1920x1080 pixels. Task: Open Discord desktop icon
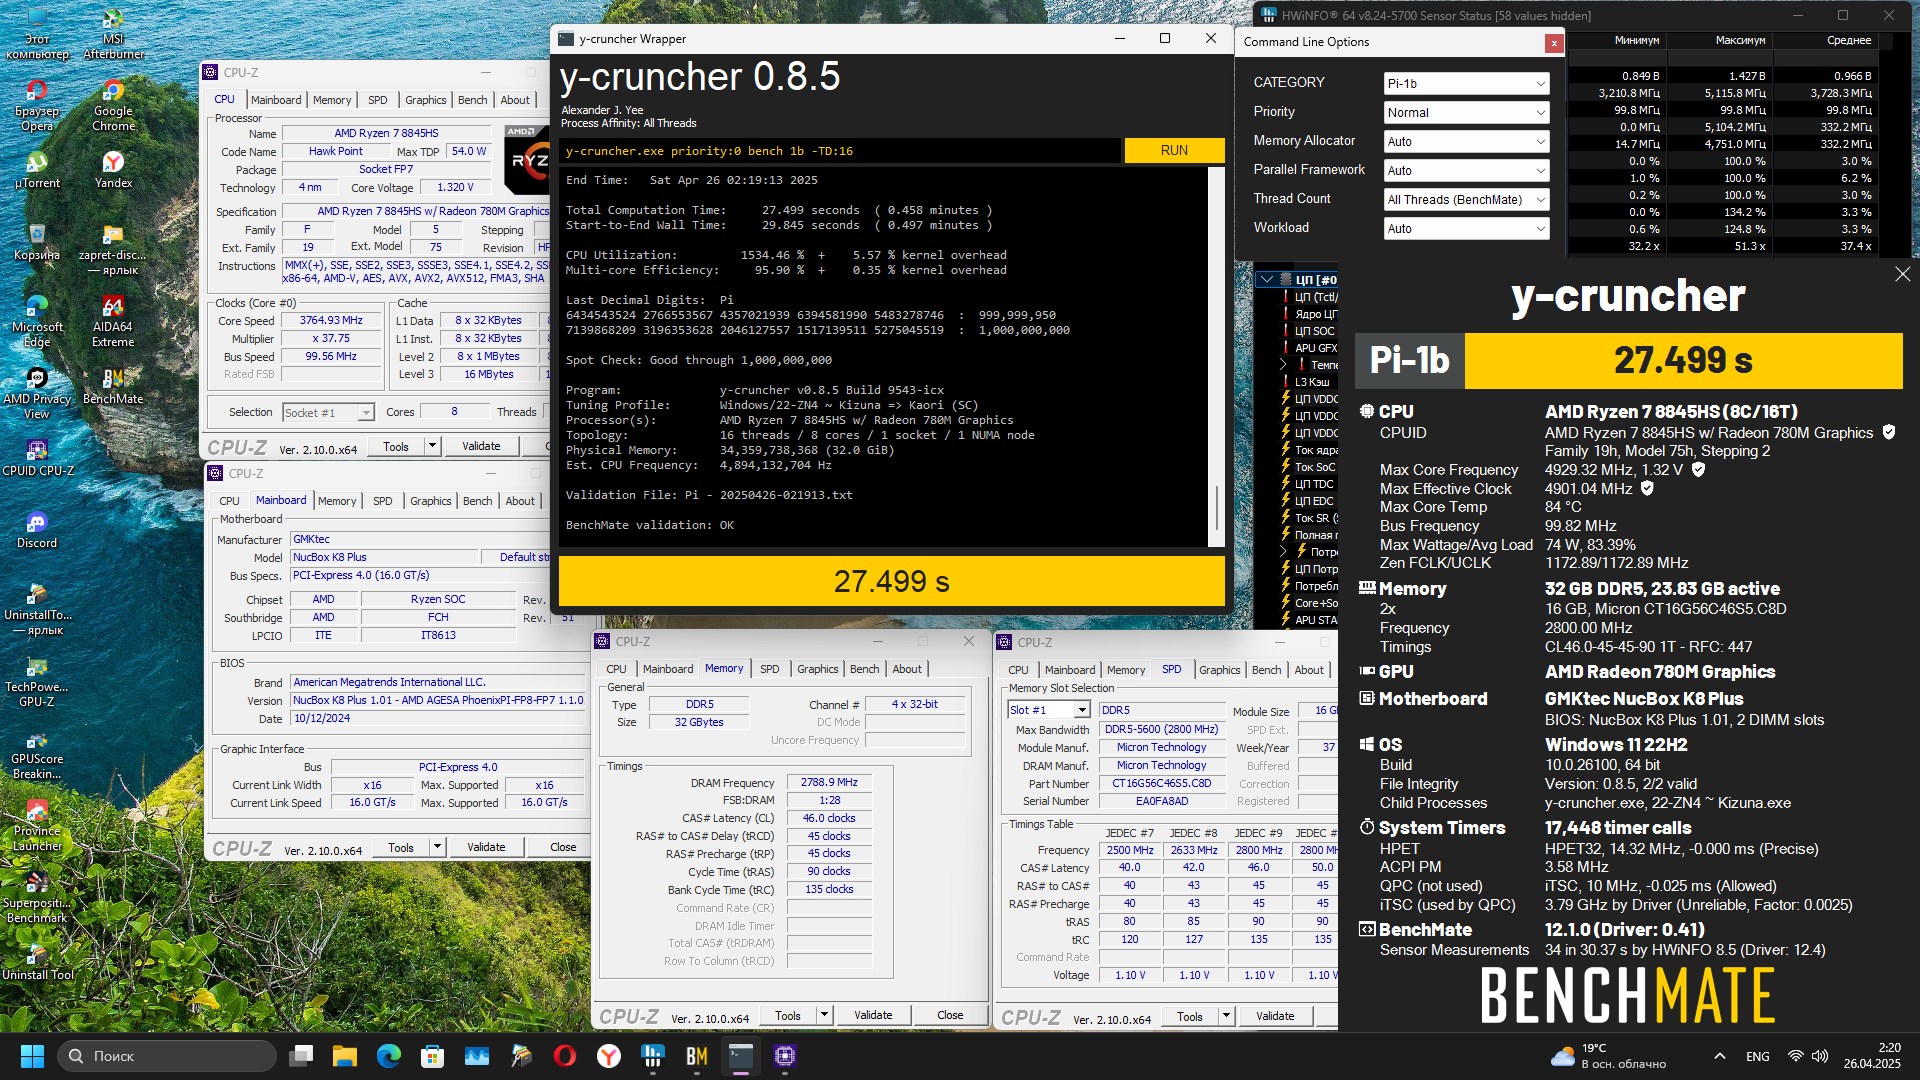point(37,529)
